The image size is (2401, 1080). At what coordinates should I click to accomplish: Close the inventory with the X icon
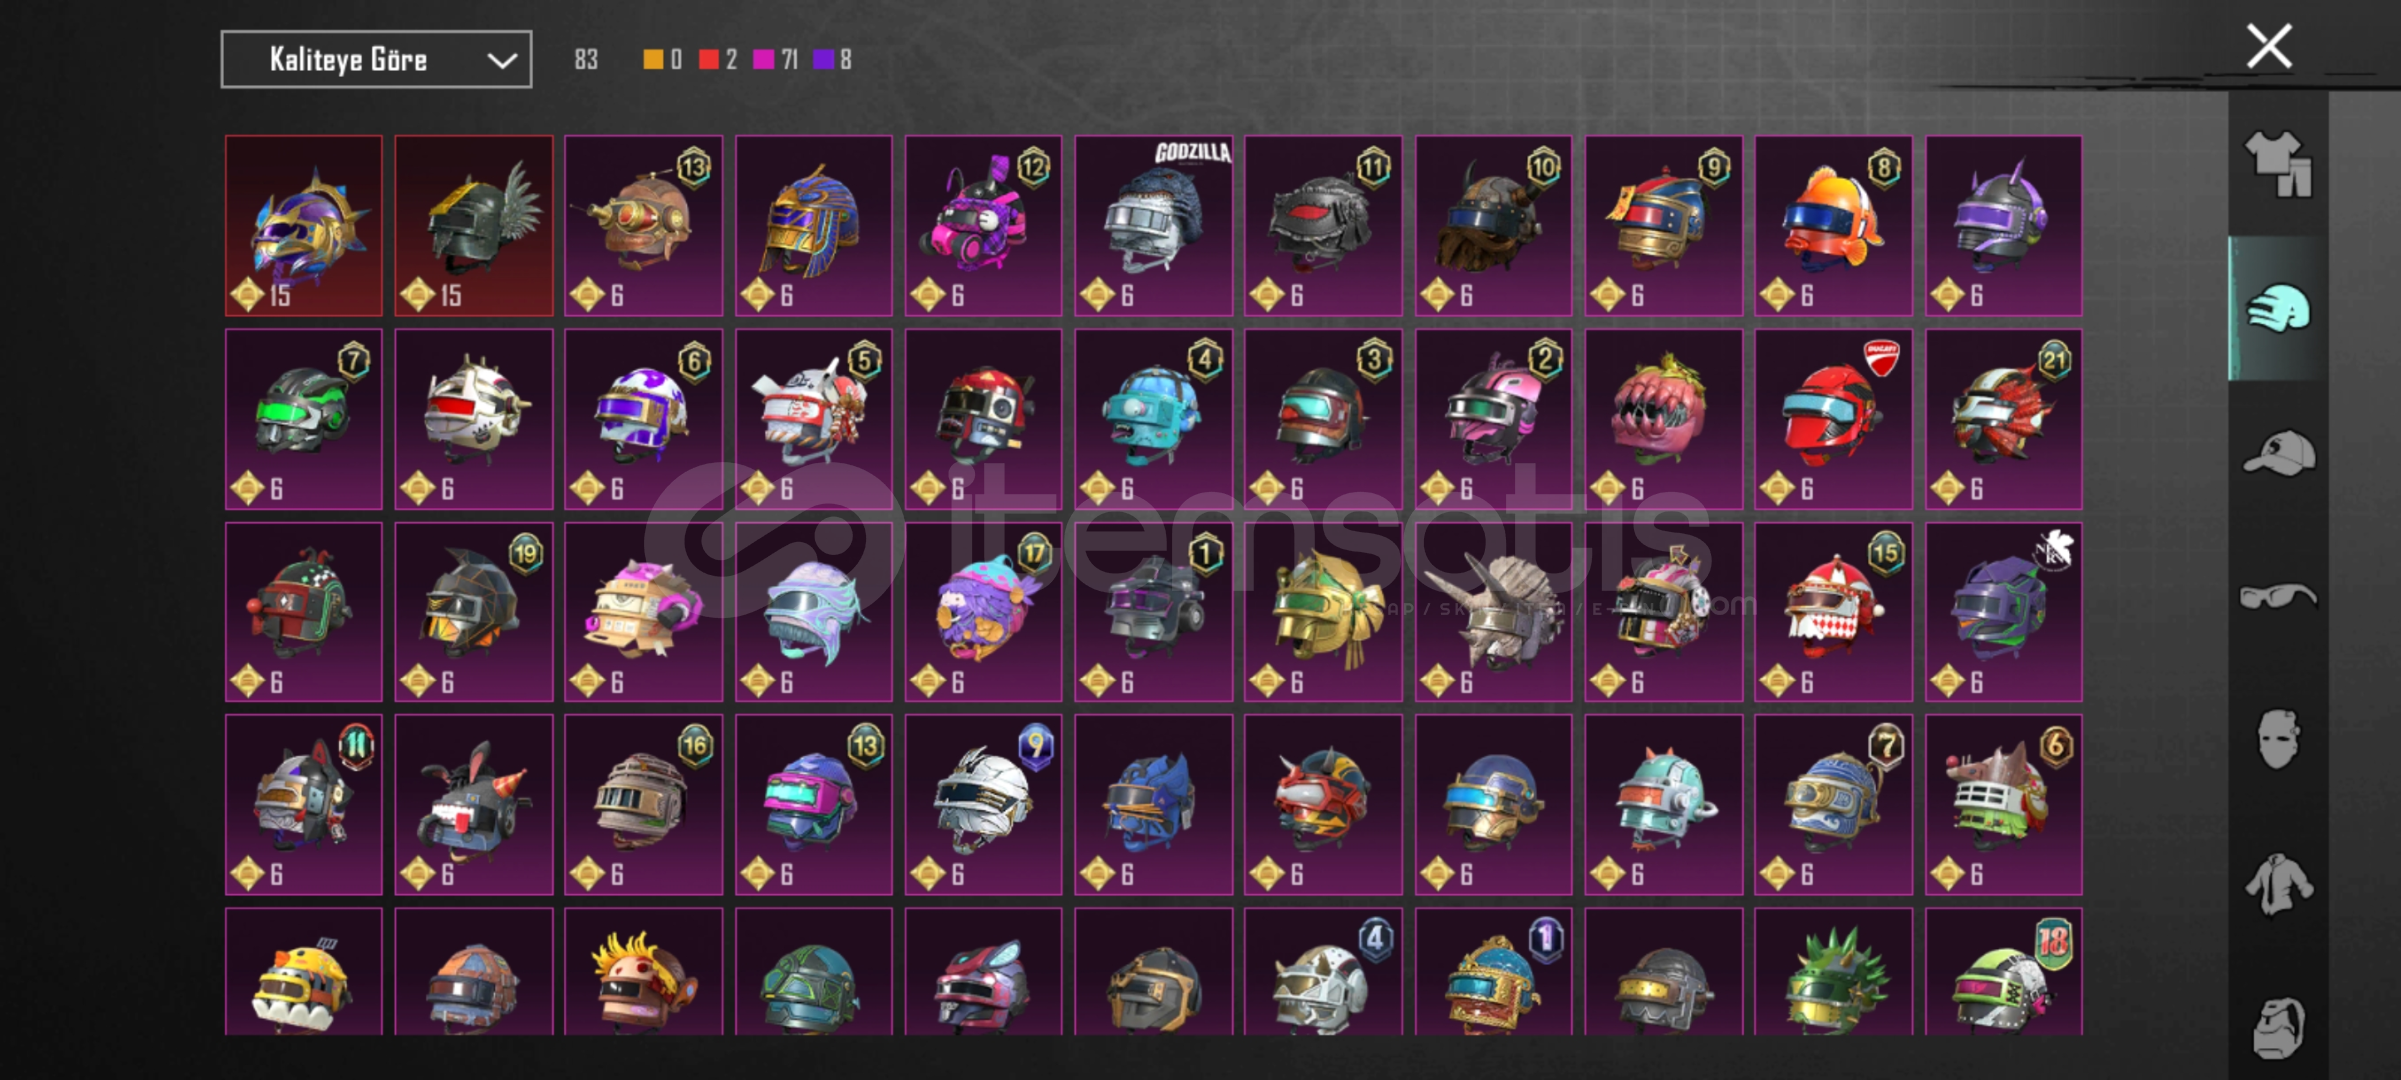(2269, 46)
